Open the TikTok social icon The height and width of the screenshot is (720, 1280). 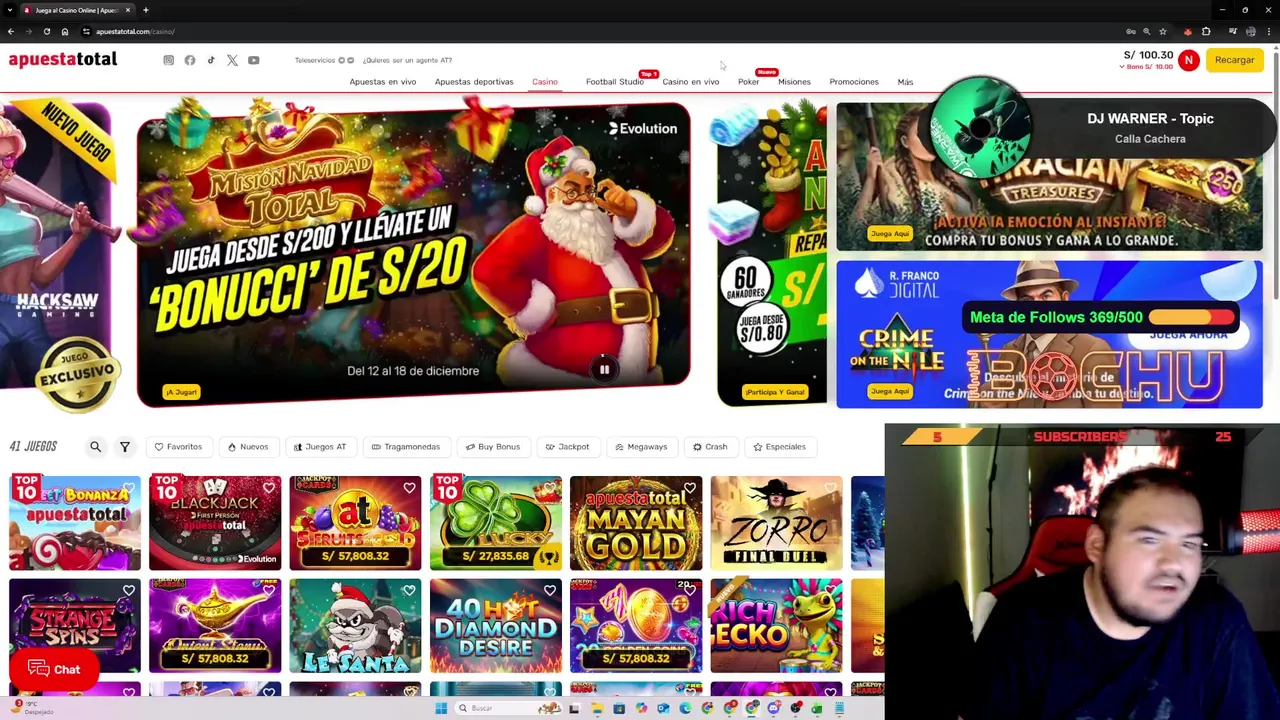coord(211,60)
